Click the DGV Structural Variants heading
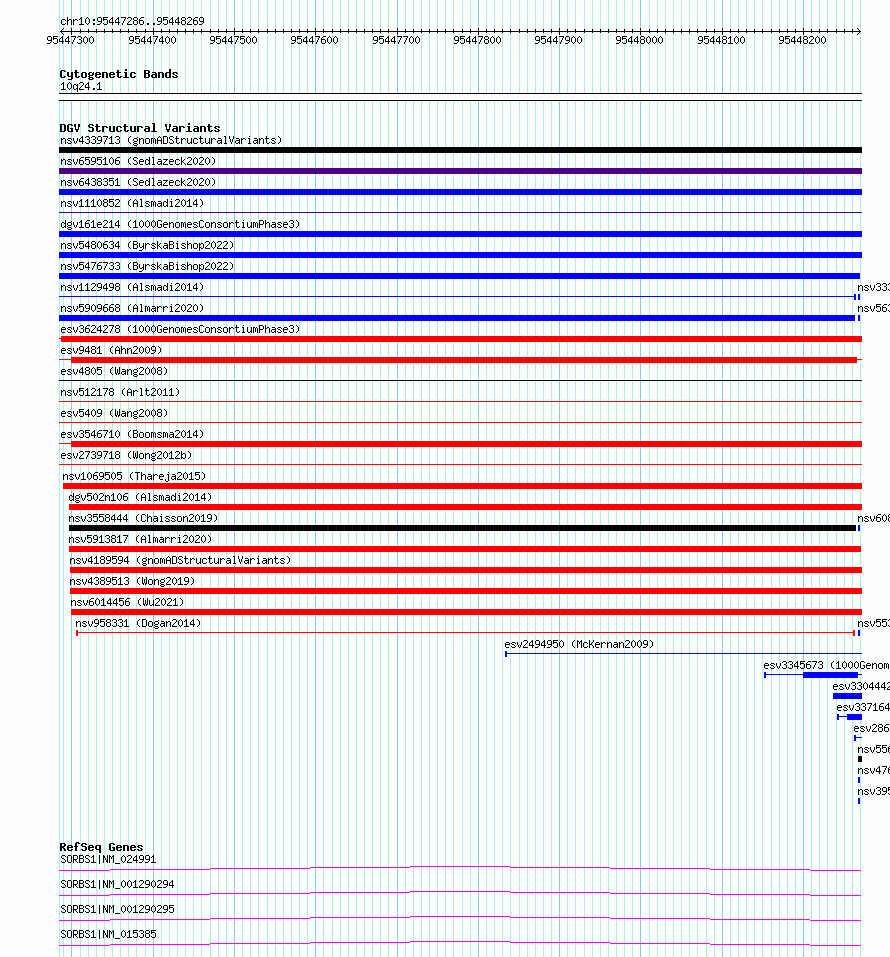Image resolution: width=890 pixels, height=957 pixels. [140, 128]
